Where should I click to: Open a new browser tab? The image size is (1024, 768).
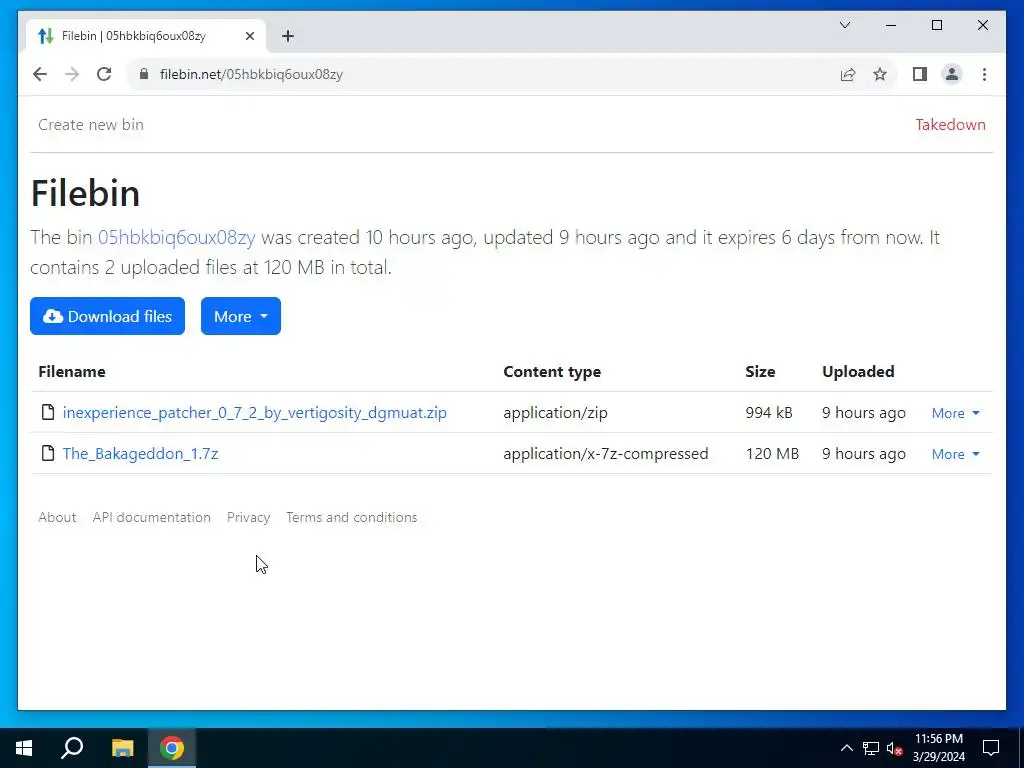point(288,37)
